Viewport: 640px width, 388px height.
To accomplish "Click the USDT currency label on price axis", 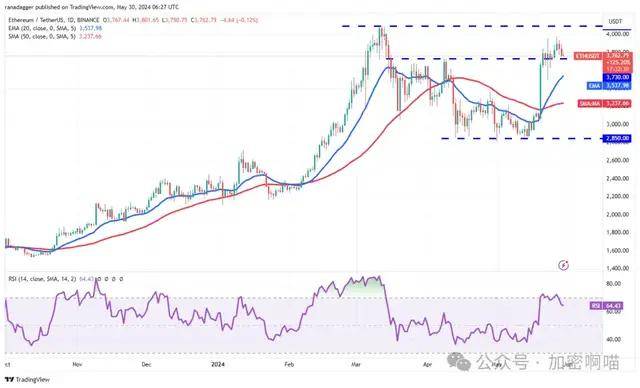I will click(x=615, y=21).
